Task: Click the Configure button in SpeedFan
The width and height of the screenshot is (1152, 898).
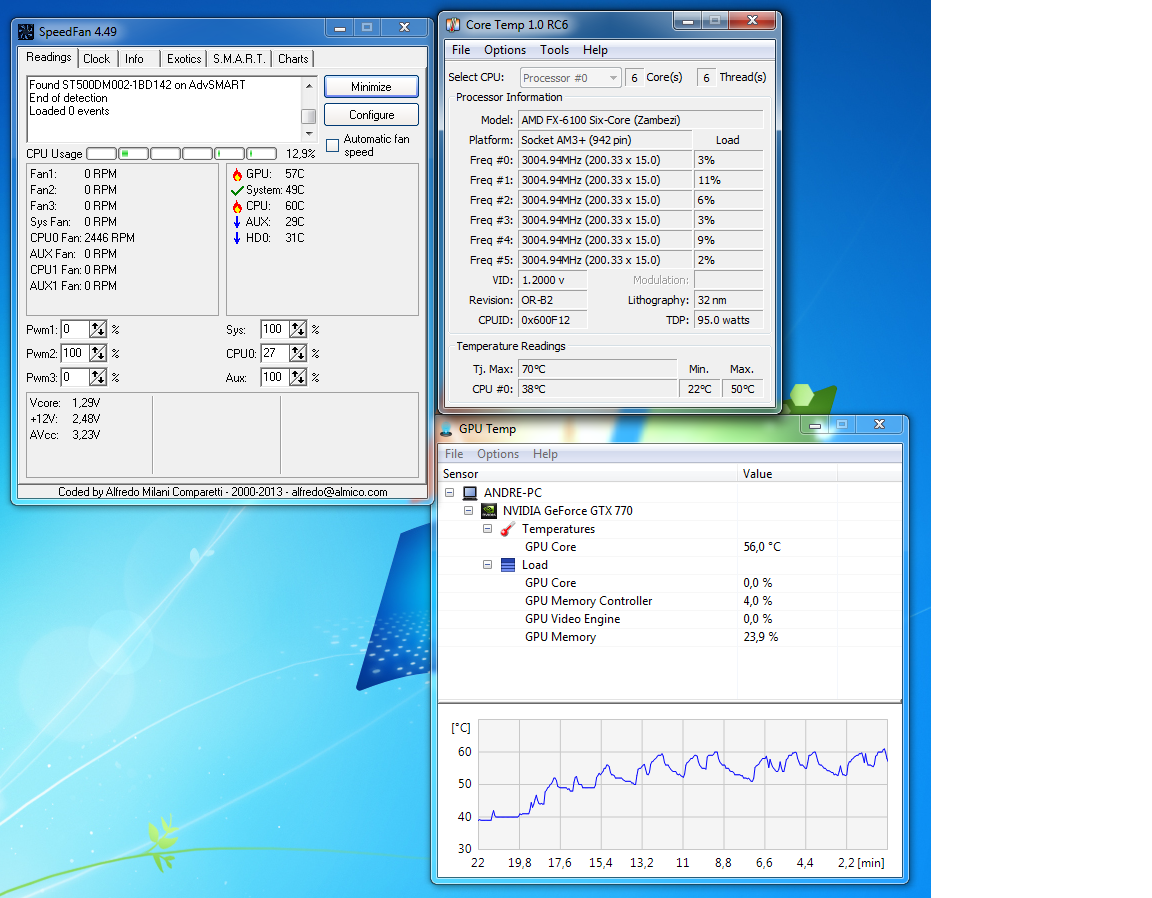Action: click(x=371, y=115)
